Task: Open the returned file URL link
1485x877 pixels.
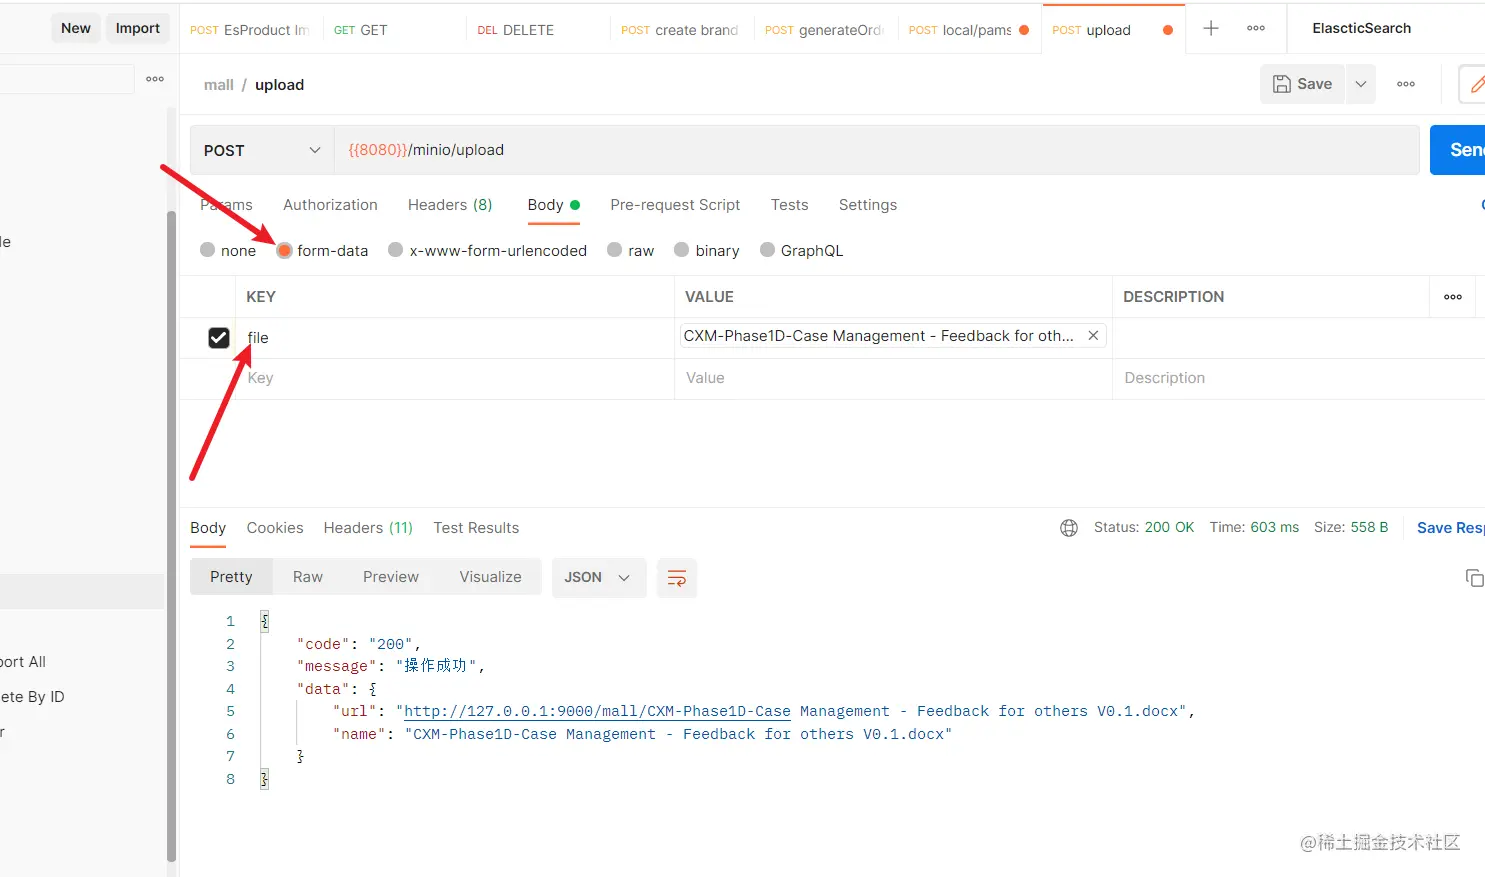Action: 597,711
